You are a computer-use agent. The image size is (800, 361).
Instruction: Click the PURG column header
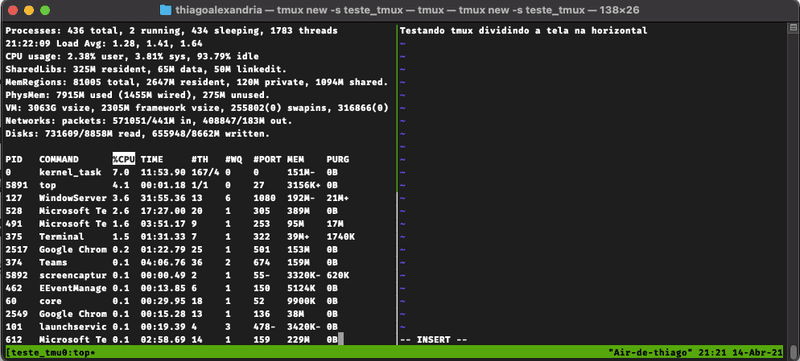pos(338,159)
